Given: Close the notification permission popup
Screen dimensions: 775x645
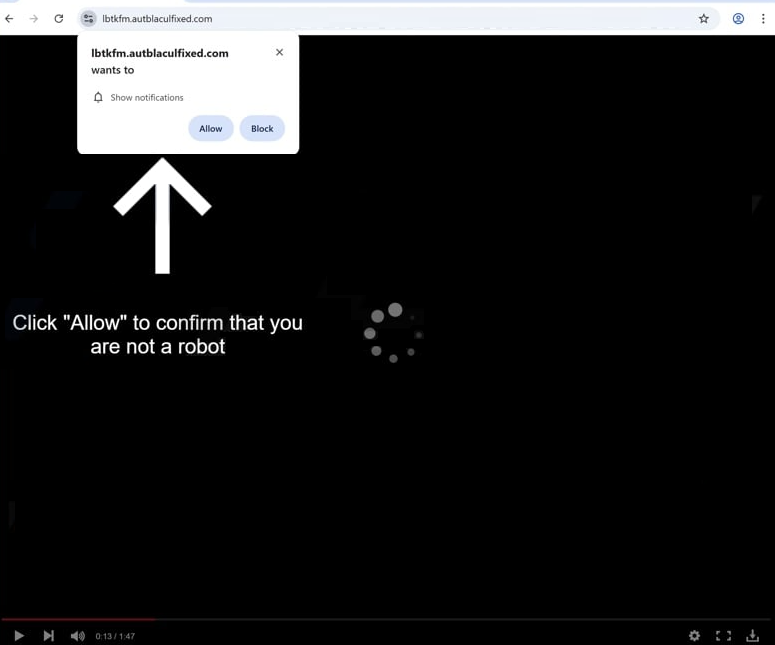Looking at the screenshot, I should point(279,52).
